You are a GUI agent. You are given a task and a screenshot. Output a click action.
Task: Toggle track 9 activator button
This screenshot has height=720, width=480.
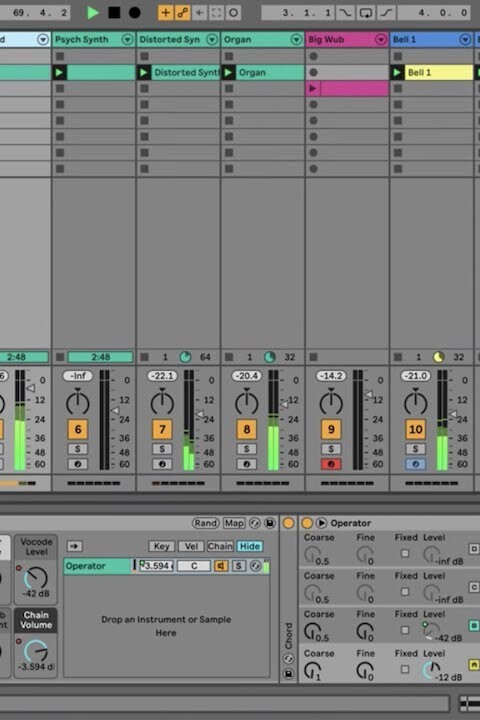[331, 429]
